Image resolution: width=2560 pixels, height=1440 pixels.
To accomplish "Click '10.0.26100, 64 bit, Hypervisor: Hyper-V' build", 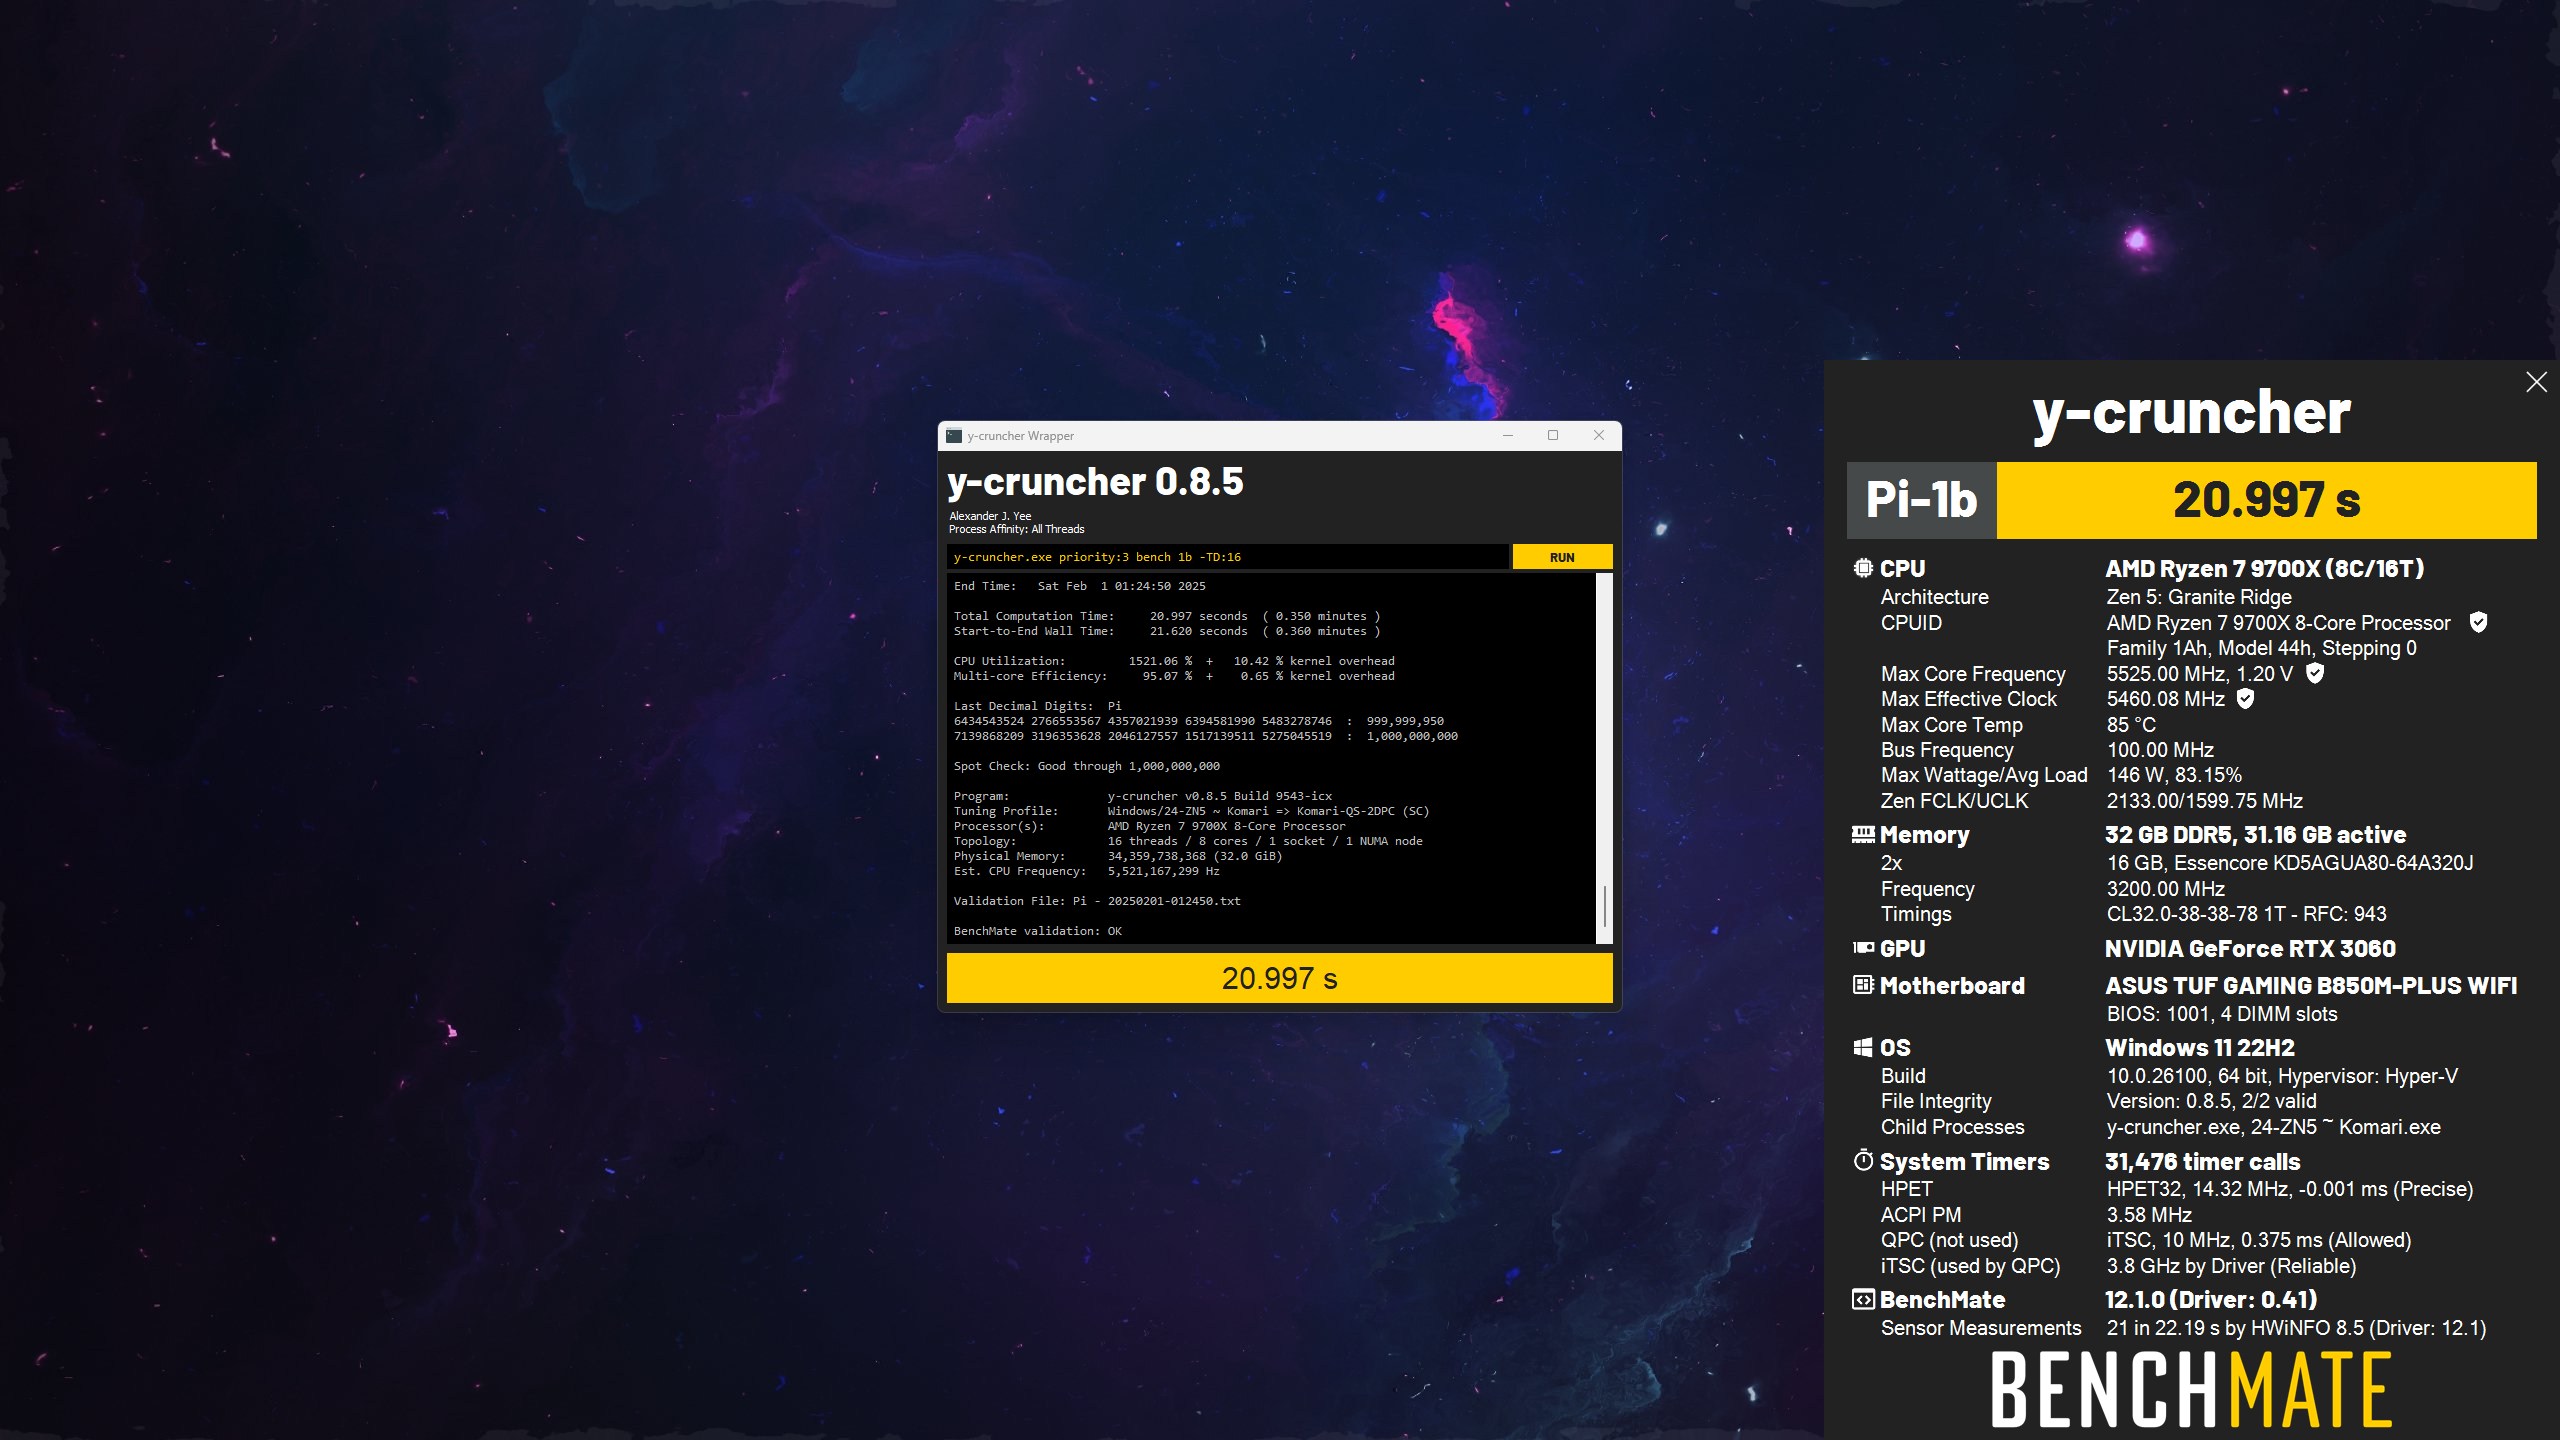I will pyautogui.click(x=2282, y=1076).
